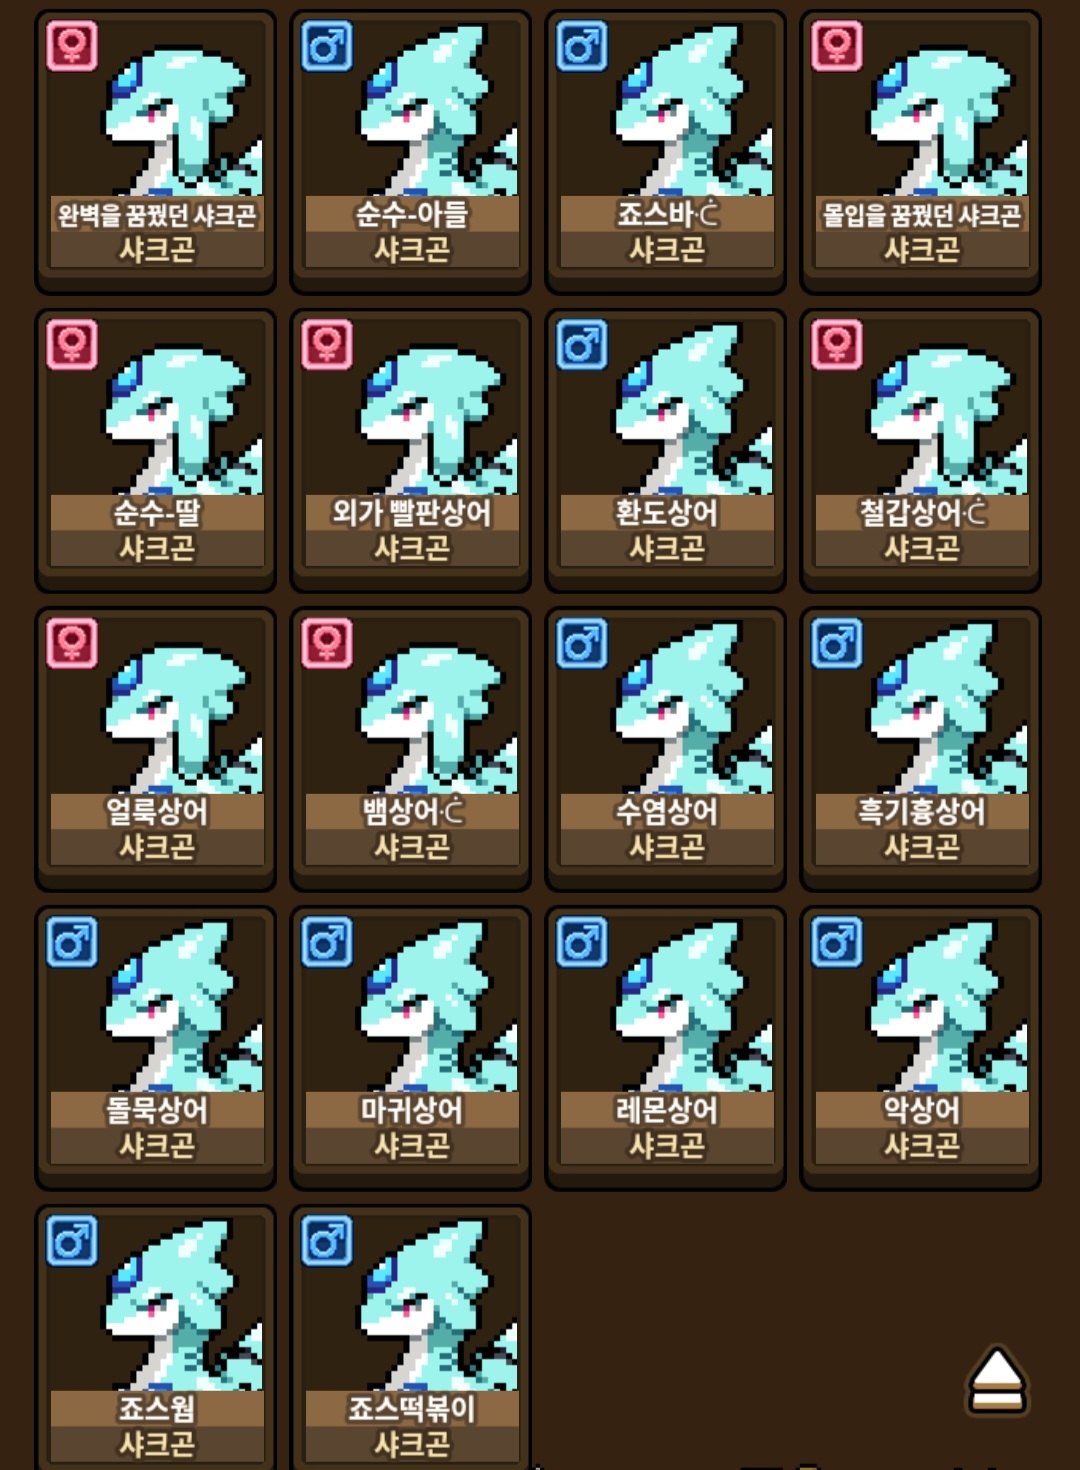Tap the 죠스웜 name label
The image size is (1080, 1470).
[x=157, y=1408]
